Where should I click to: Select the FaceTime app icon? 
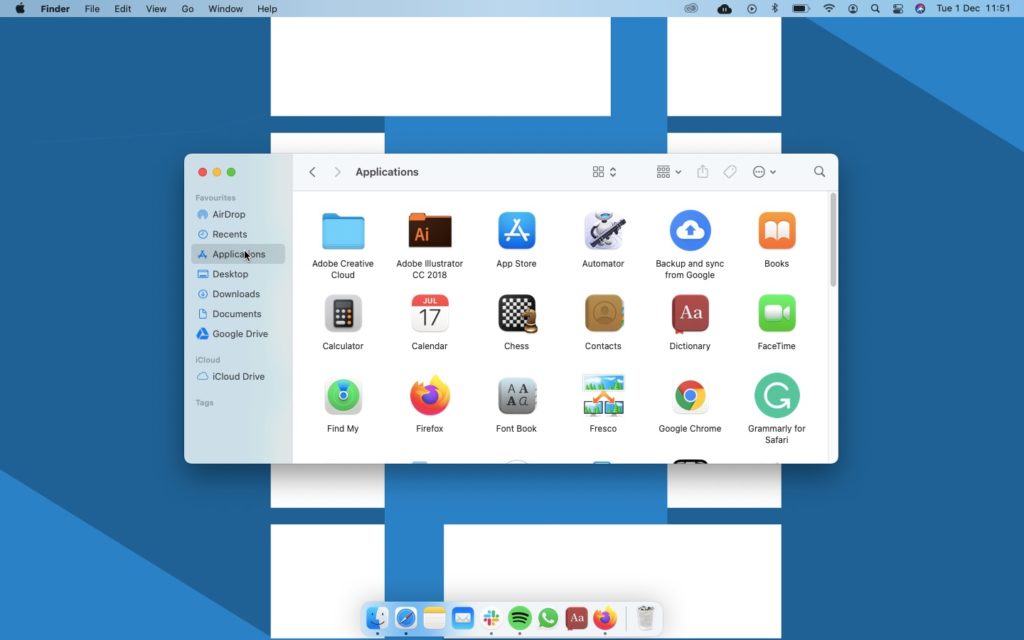[x=776, y=314]
